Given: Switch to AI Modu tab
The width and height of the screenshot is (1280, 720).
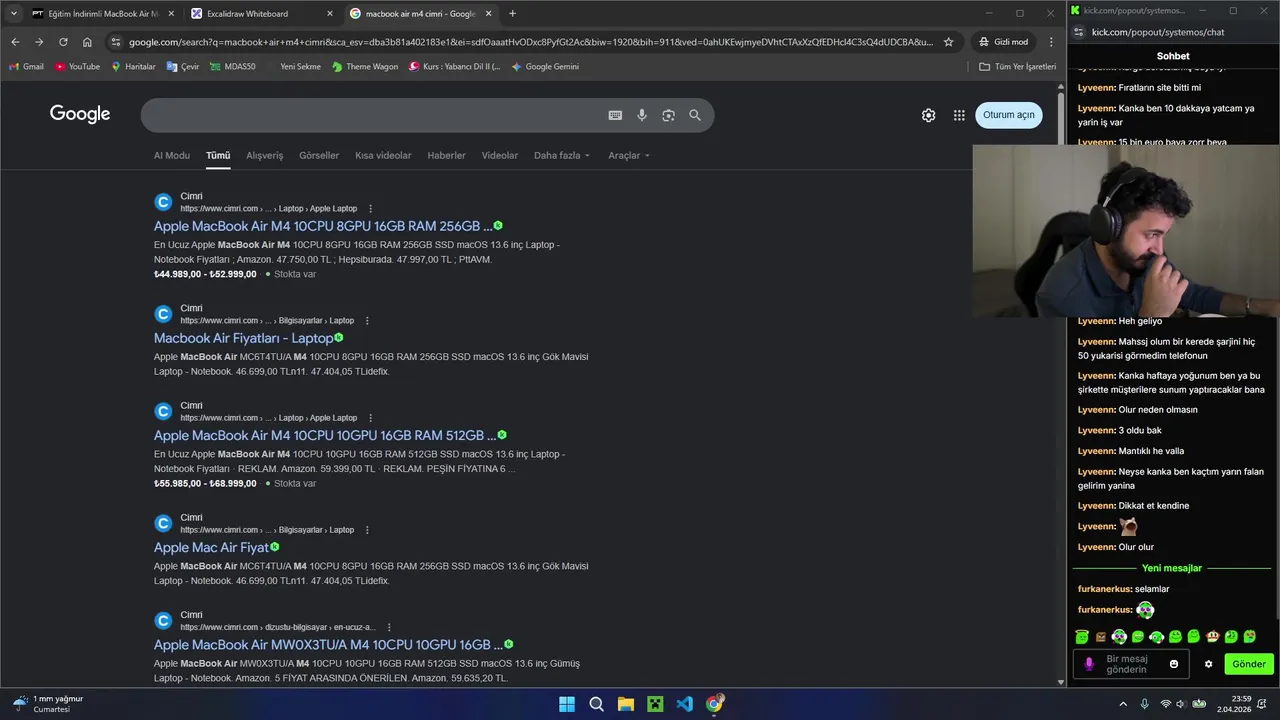Looking at the screenshot, I should click(172, 155).
